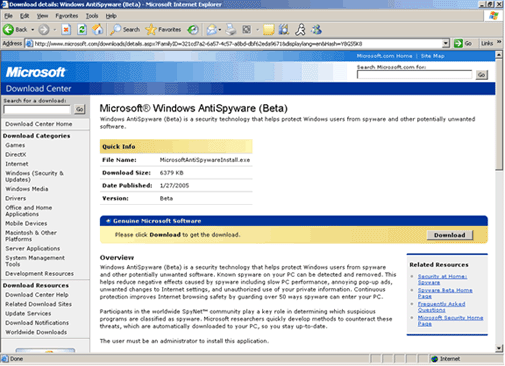
Task: Expand the Links toolbar chevron
Action: (x=499, y=42)
